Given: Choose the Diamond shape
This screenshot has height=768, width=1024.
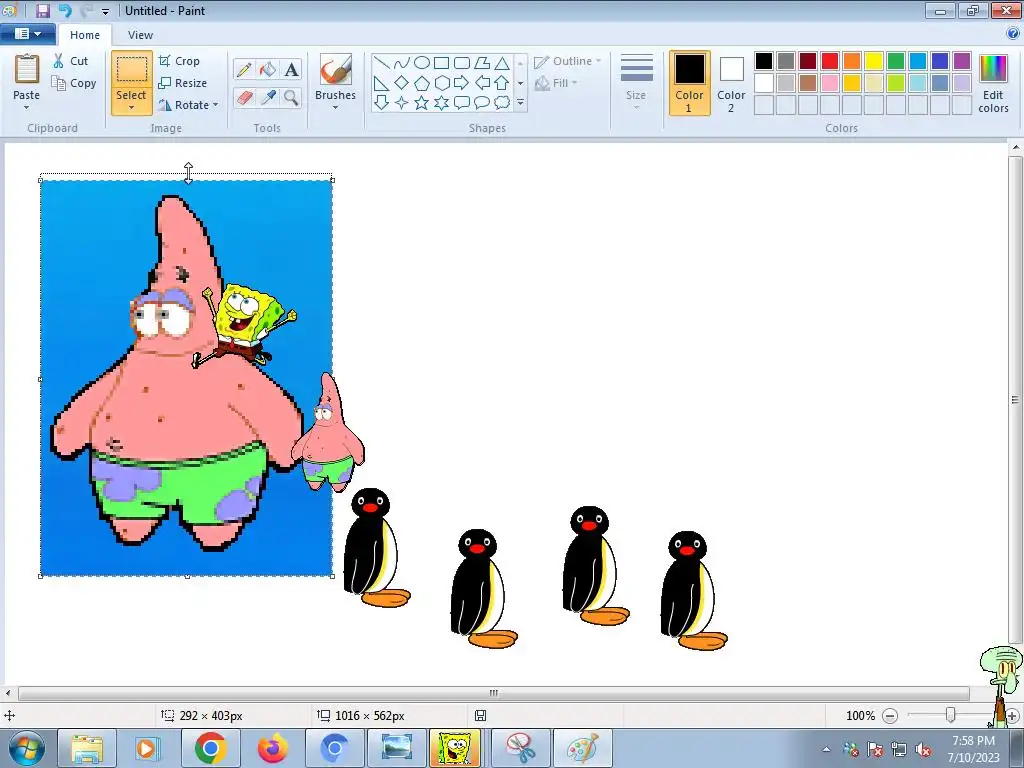Looking at the screenshot, I should [x=402, y=83].
